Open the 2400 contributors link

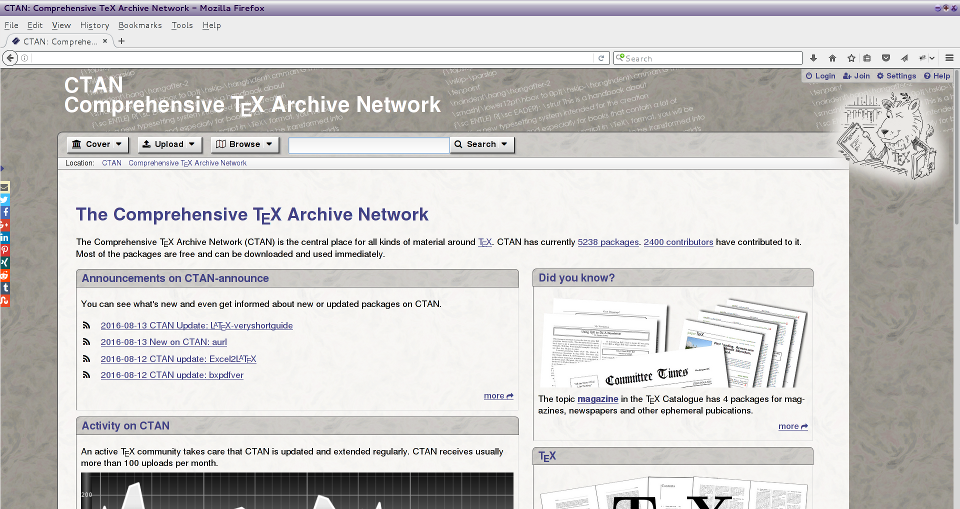pos(678,242)
